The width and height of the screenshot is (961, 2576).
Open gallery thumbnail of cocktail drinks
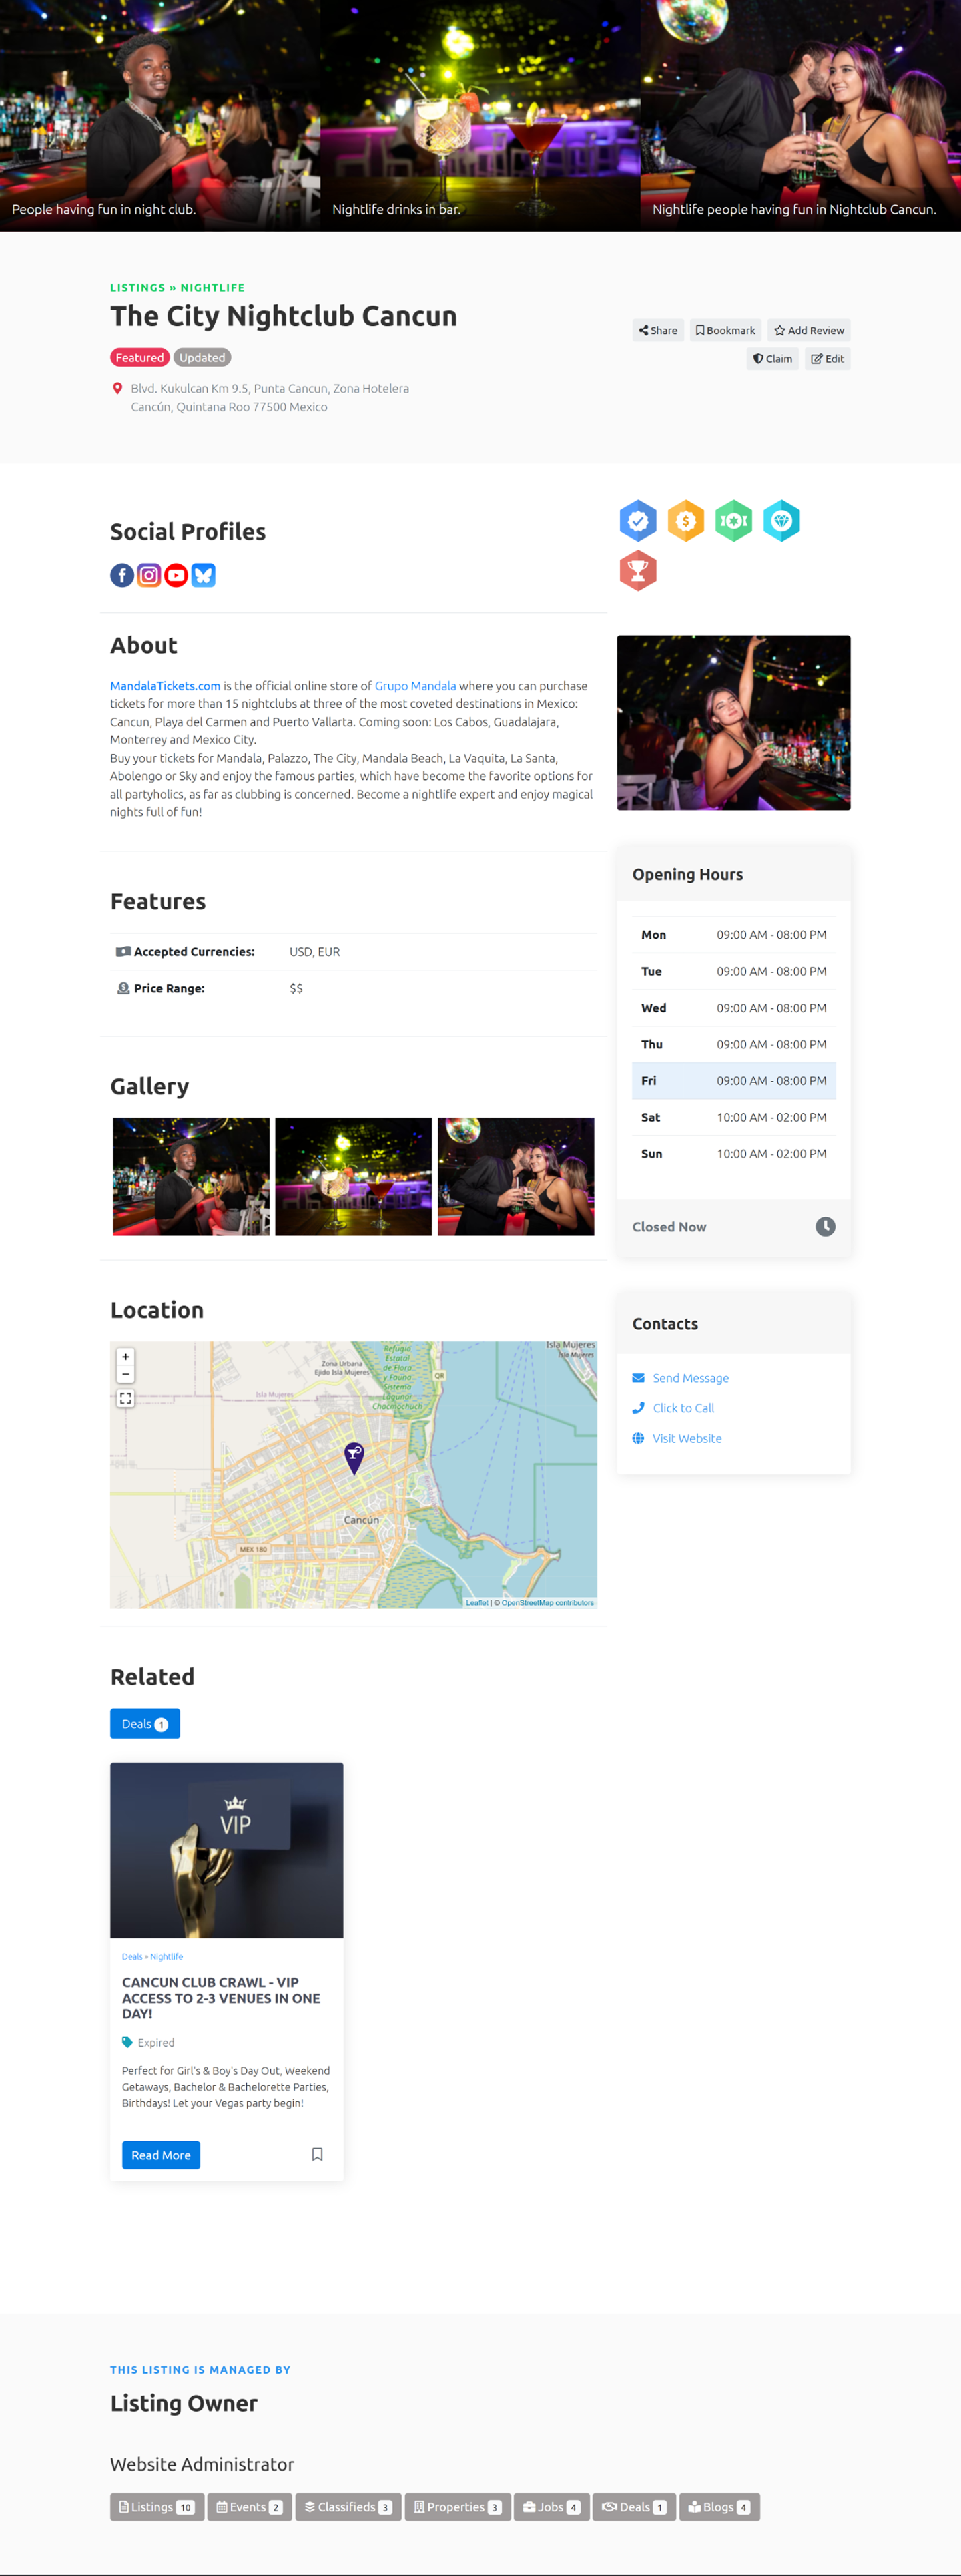[x=354, y=1177]
